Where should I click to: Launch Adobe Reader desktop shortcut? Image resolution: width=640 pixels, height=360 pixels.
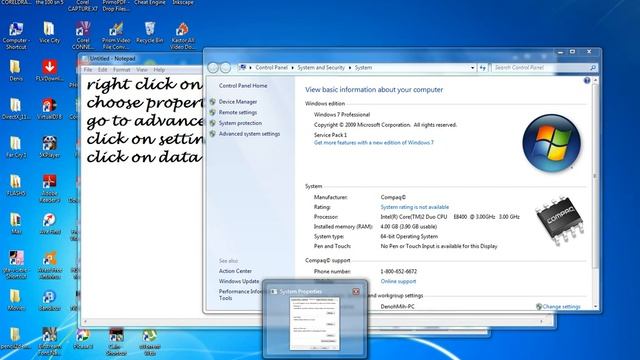[x=49, y=188]
